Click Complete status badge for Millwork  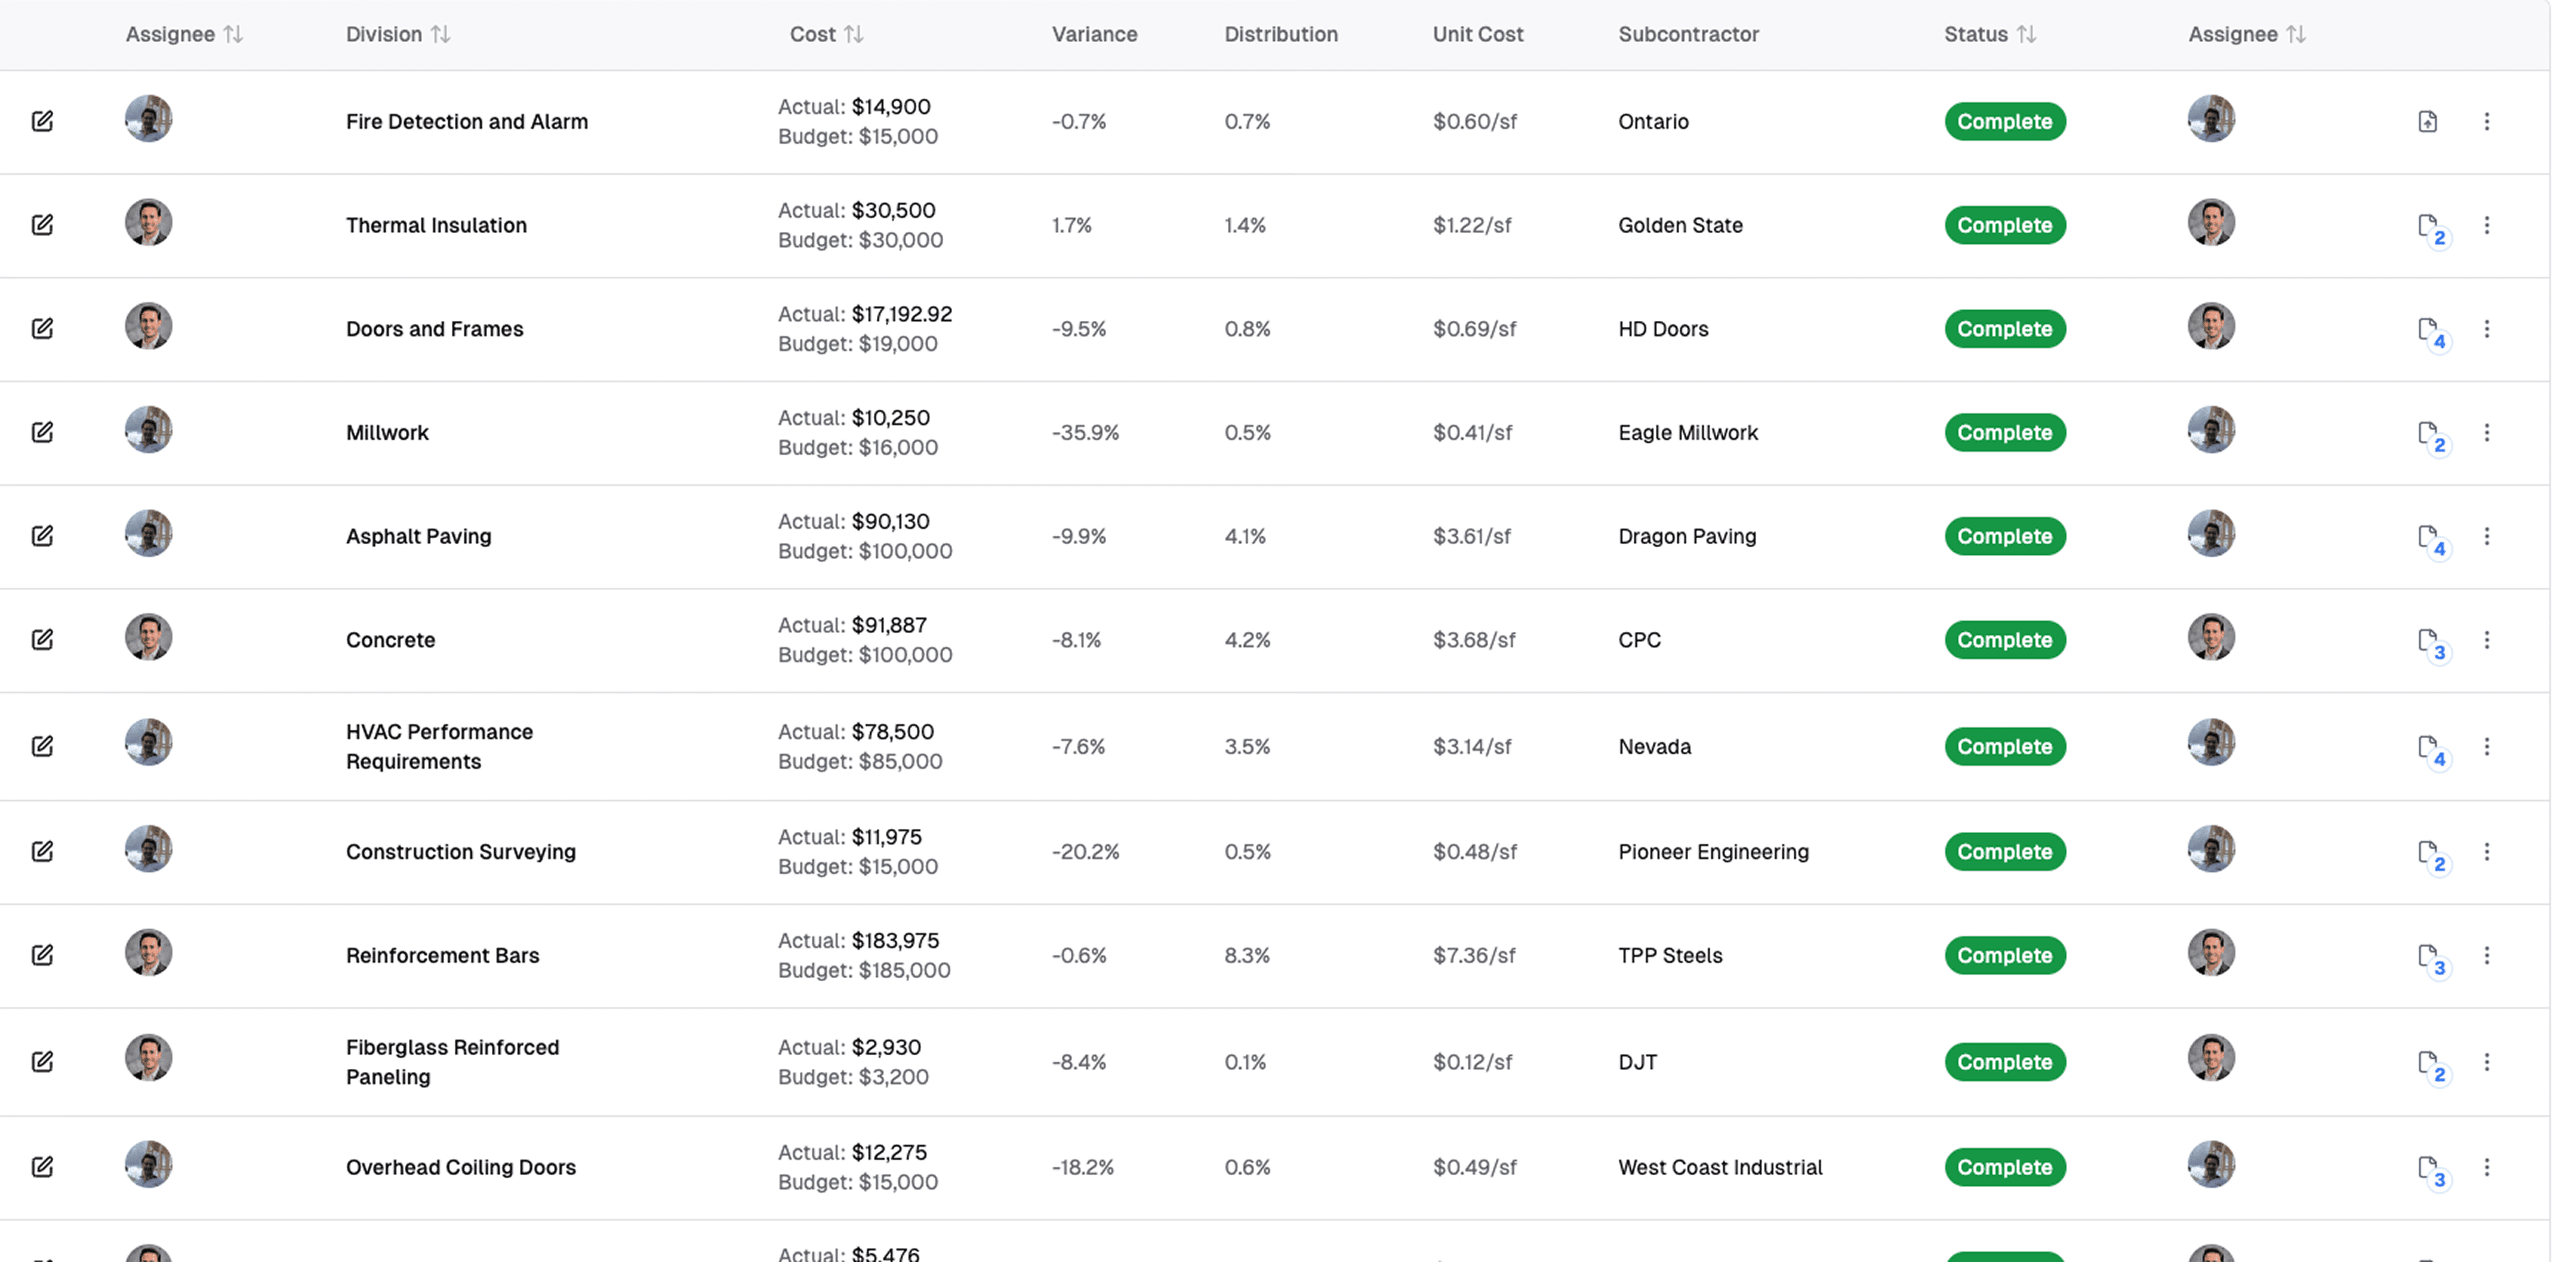(2005, 432)
